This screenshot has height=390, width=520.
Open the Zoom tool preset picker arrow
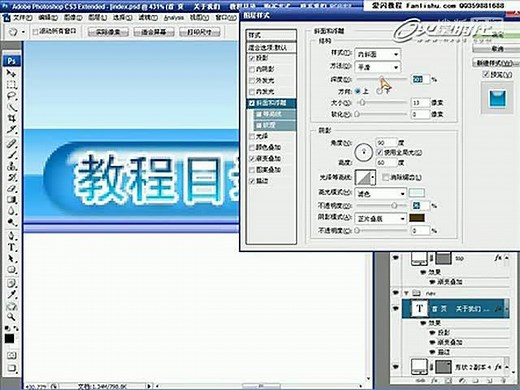(23, 32)
